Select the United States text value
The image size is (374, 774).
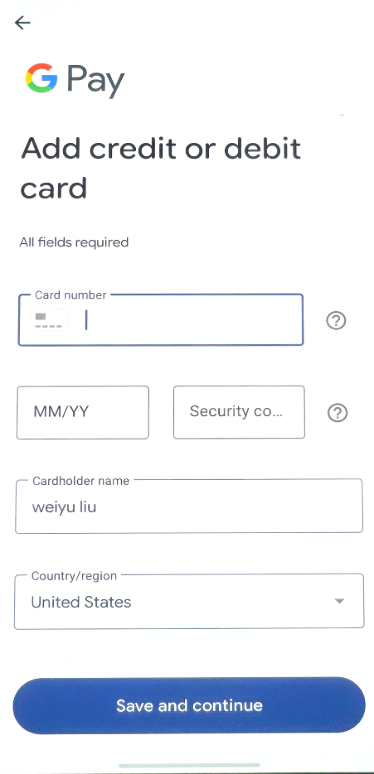coord(81,602)
